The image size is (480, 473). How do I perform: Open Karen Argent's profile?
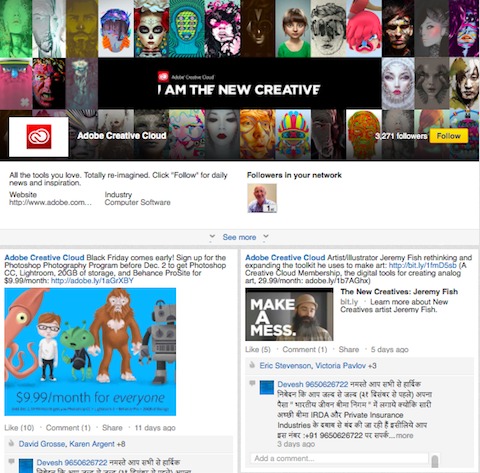click(x=92, y=444)
